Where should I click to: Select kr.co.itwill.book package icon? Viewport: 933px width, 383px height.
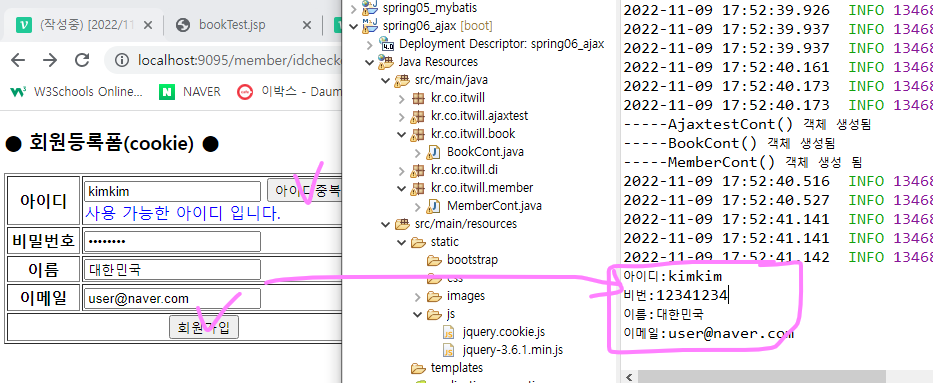(x=419, y=134)
